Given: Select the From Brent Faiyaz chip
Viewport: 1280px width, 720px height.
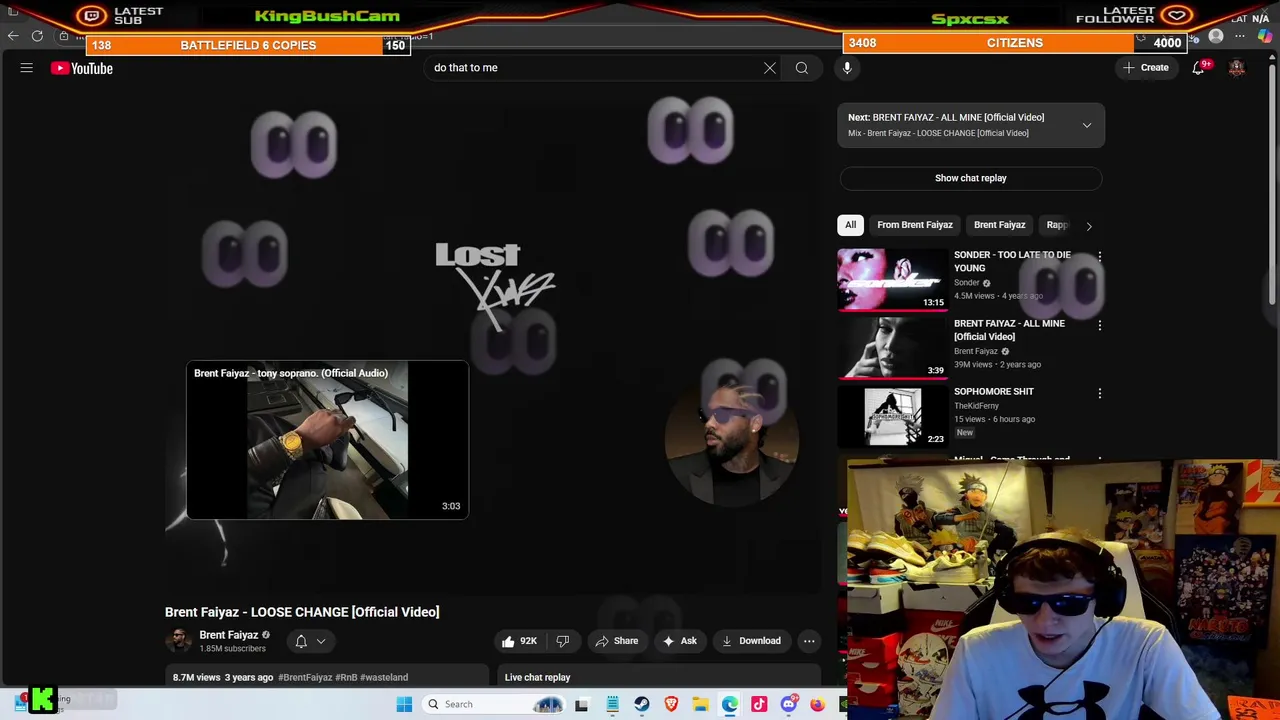Looking at the screenshot, I should click(915, 225).
